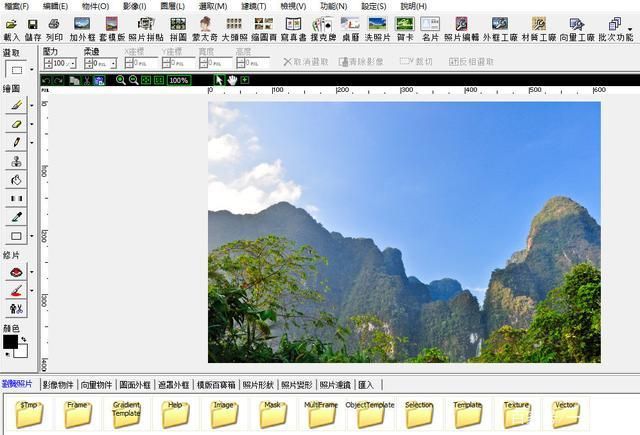Screen dimensions: 640x435
Task: Switch to the 模版百寶箱 tab
Action: [216, 384]
